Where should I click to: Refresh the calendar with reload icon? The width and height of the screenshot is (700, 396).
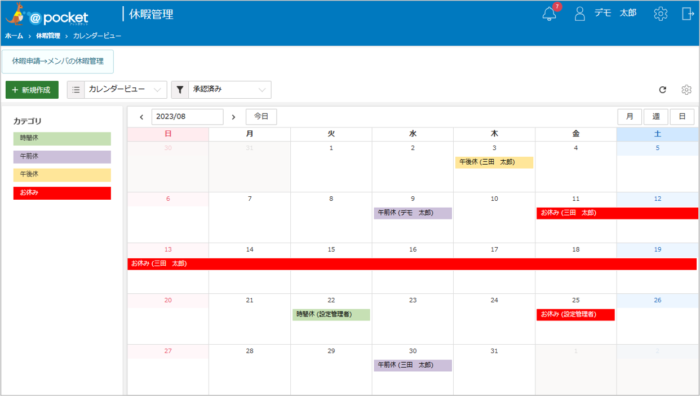point(662,90)
